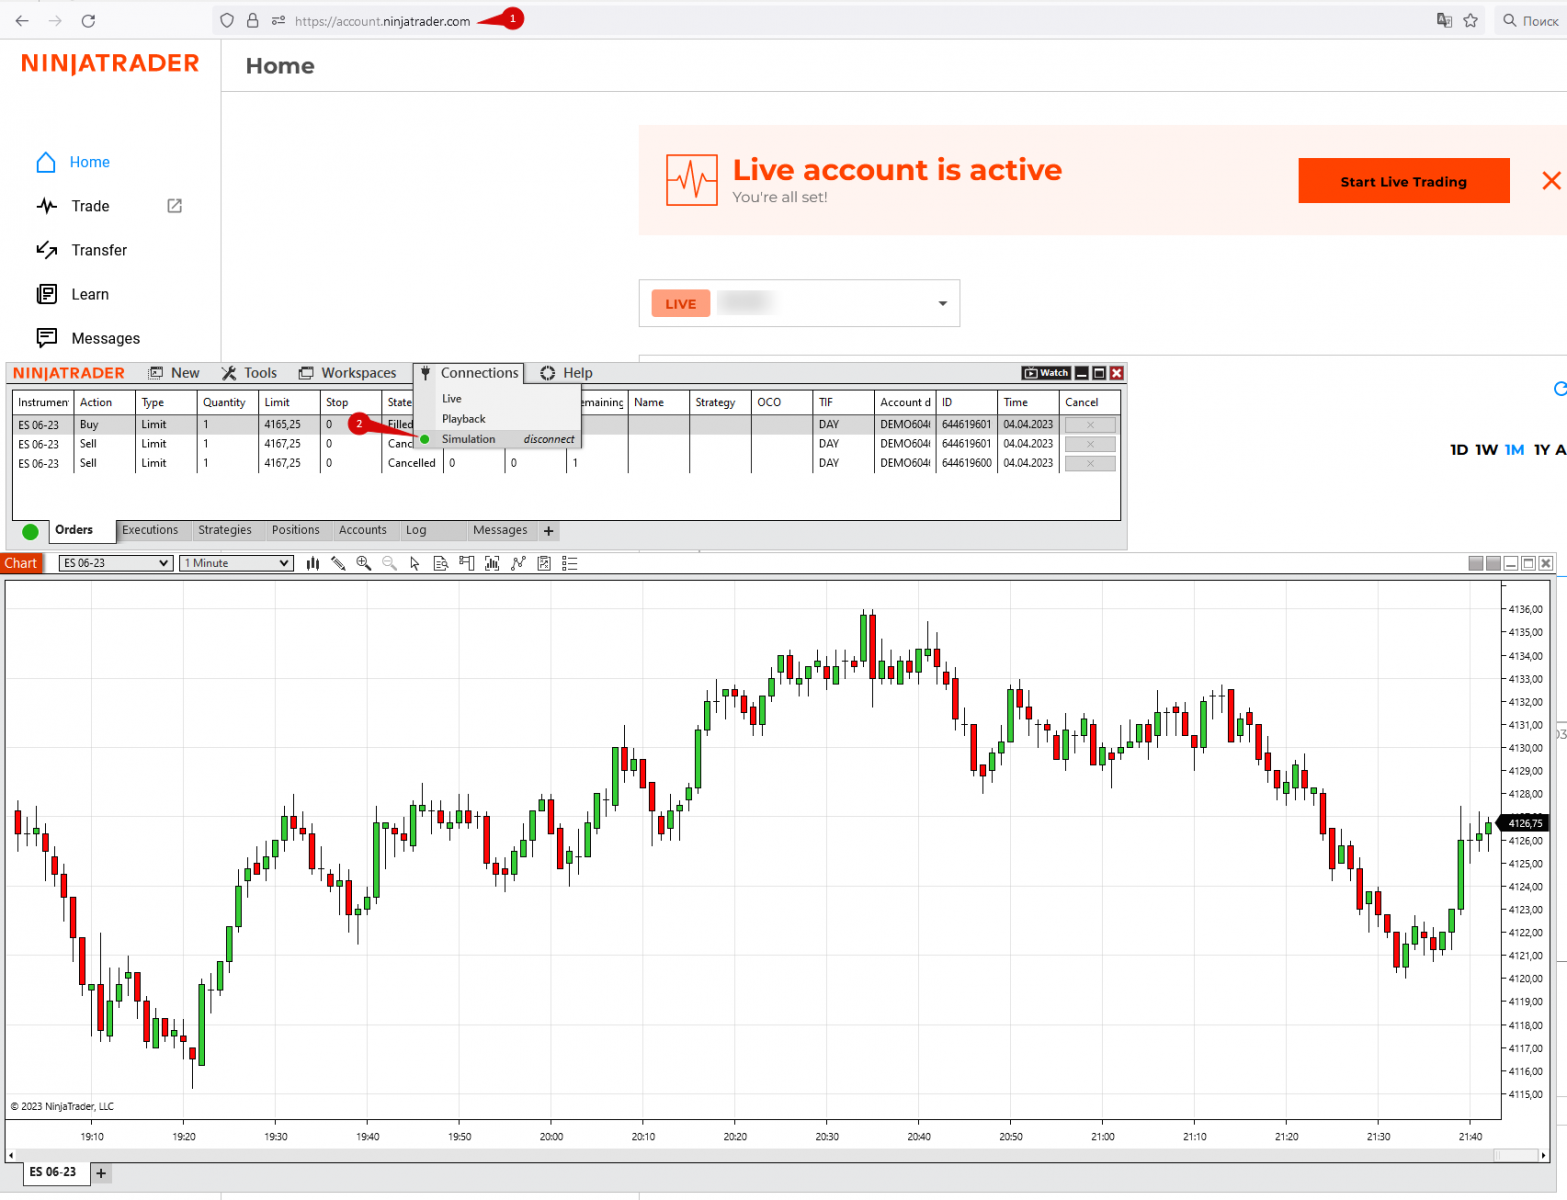1567x1200 pixels.
Task: Click the Simulation connection entry
Action: click(x=469, y=439)
